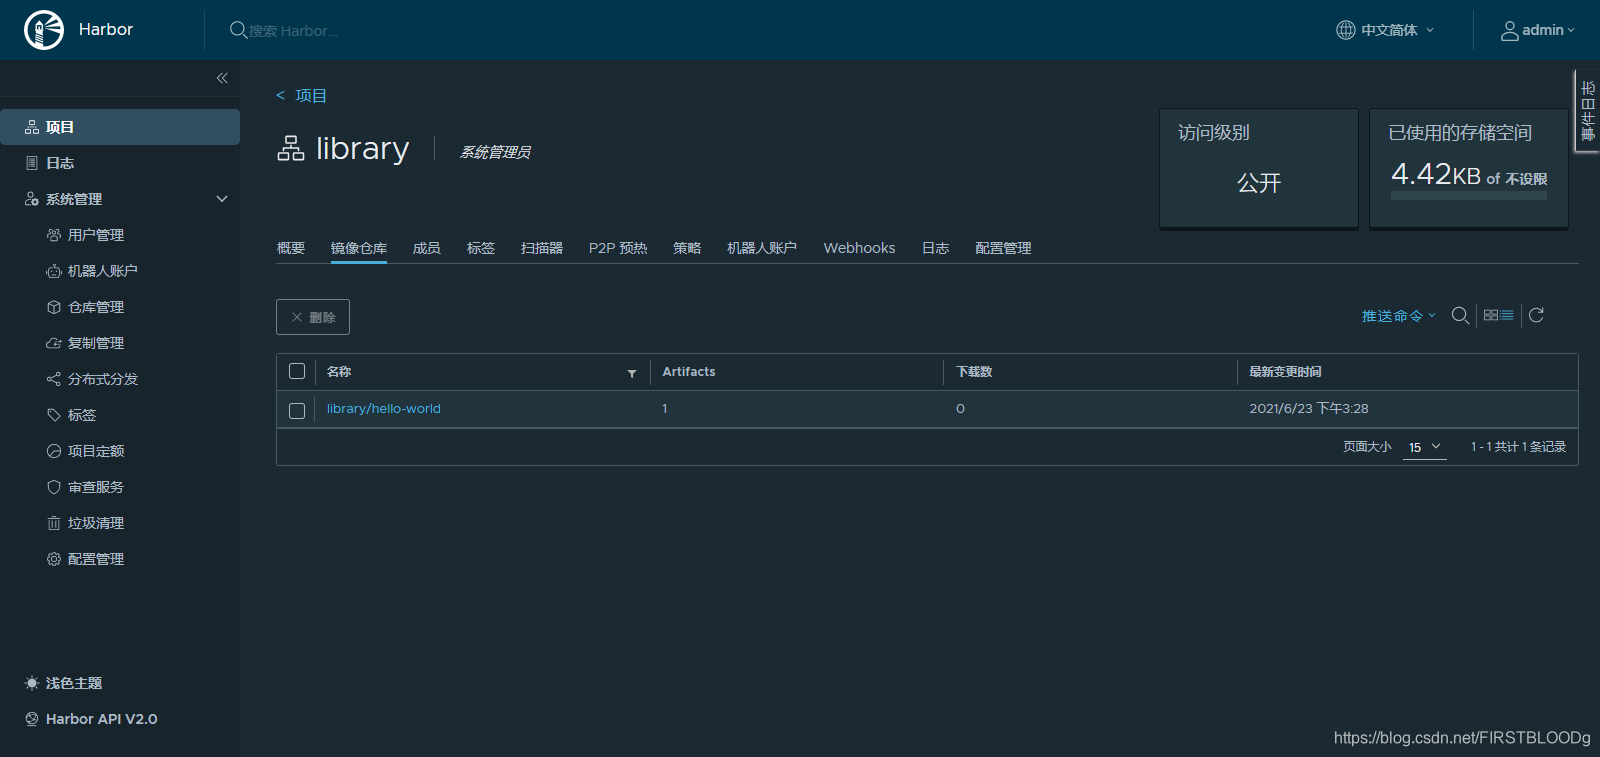Click the 项目定额 gauge icon
Screen dimensions: 1600x757
click(54, 451)
